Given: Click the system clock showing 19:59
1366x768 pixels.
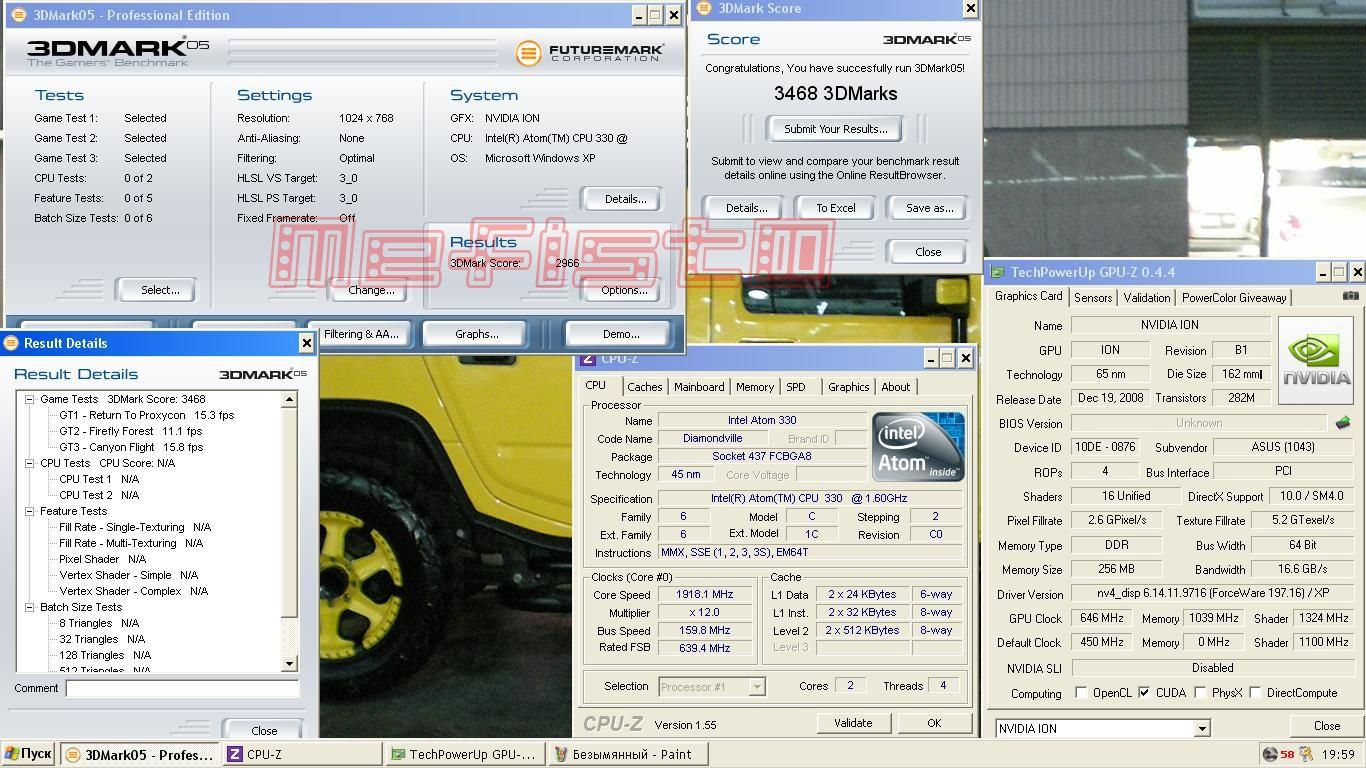Looking at the screenshot, I should 1338,754.
